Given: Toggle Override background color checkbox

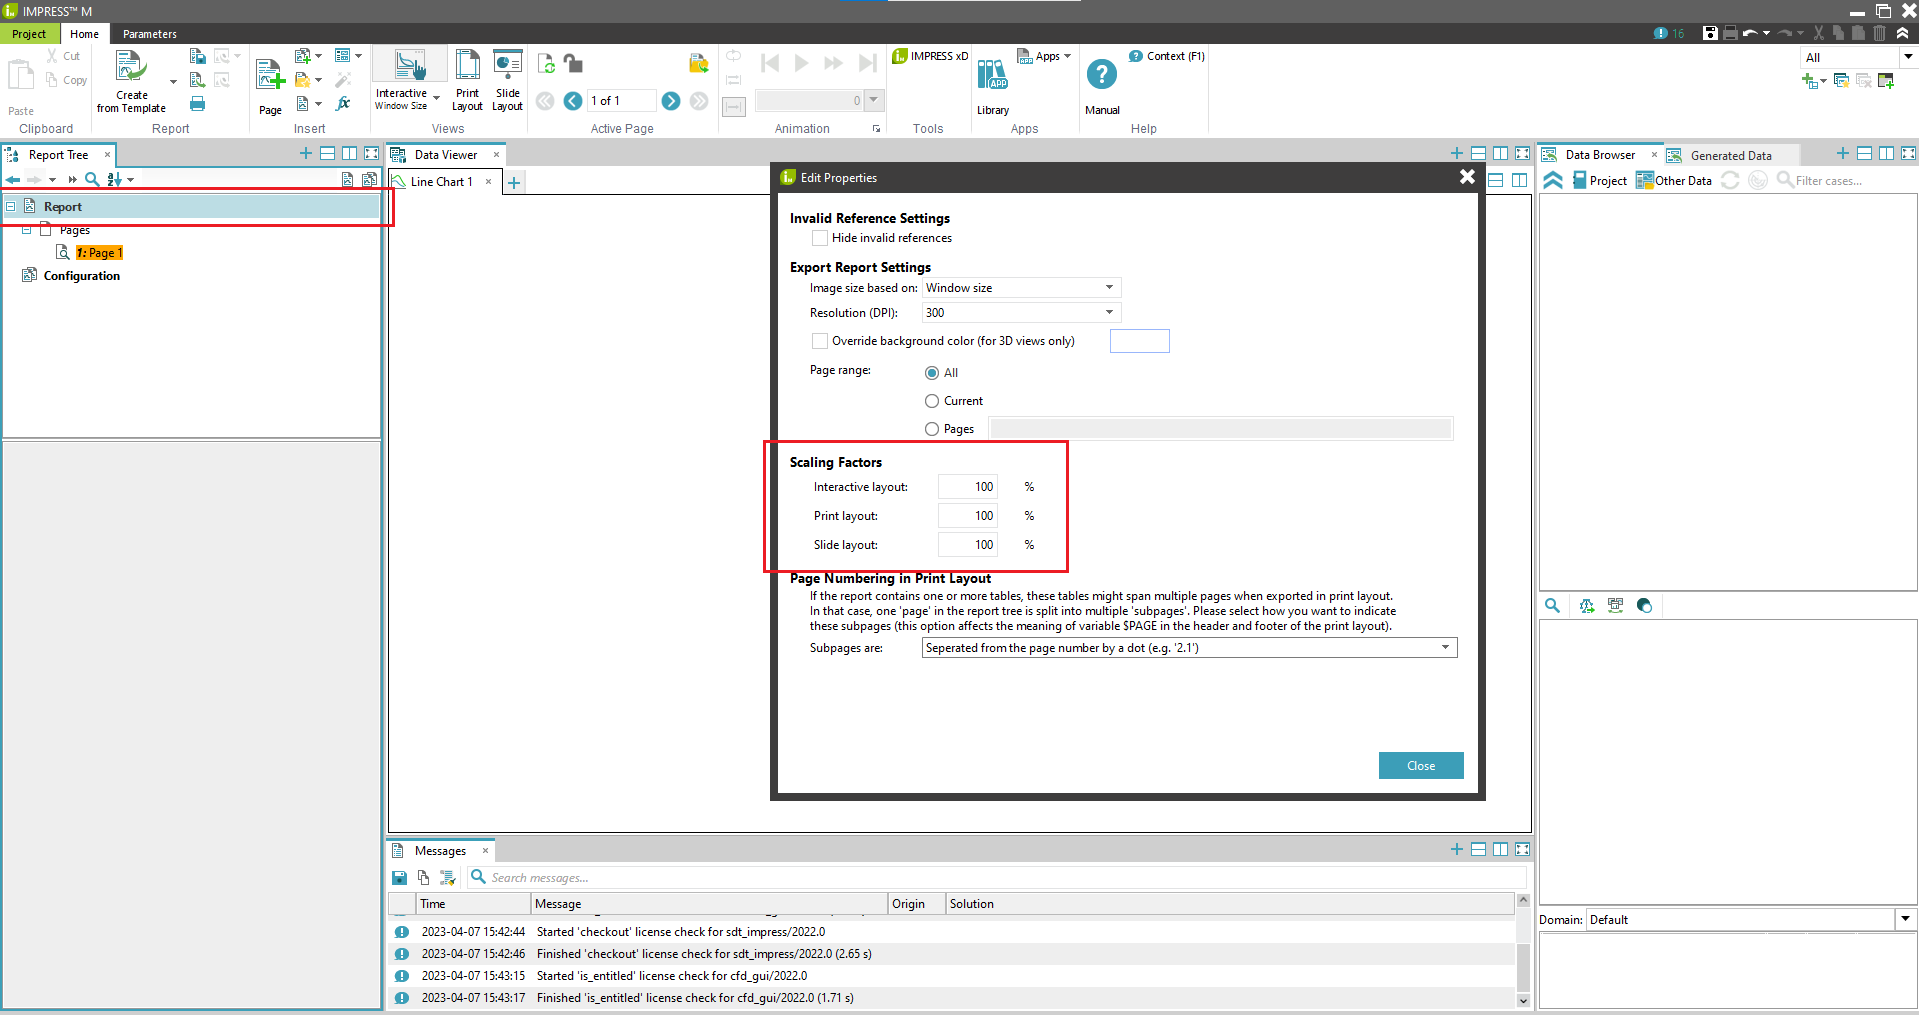Looking at the screenshot, I should pos(820,341).
